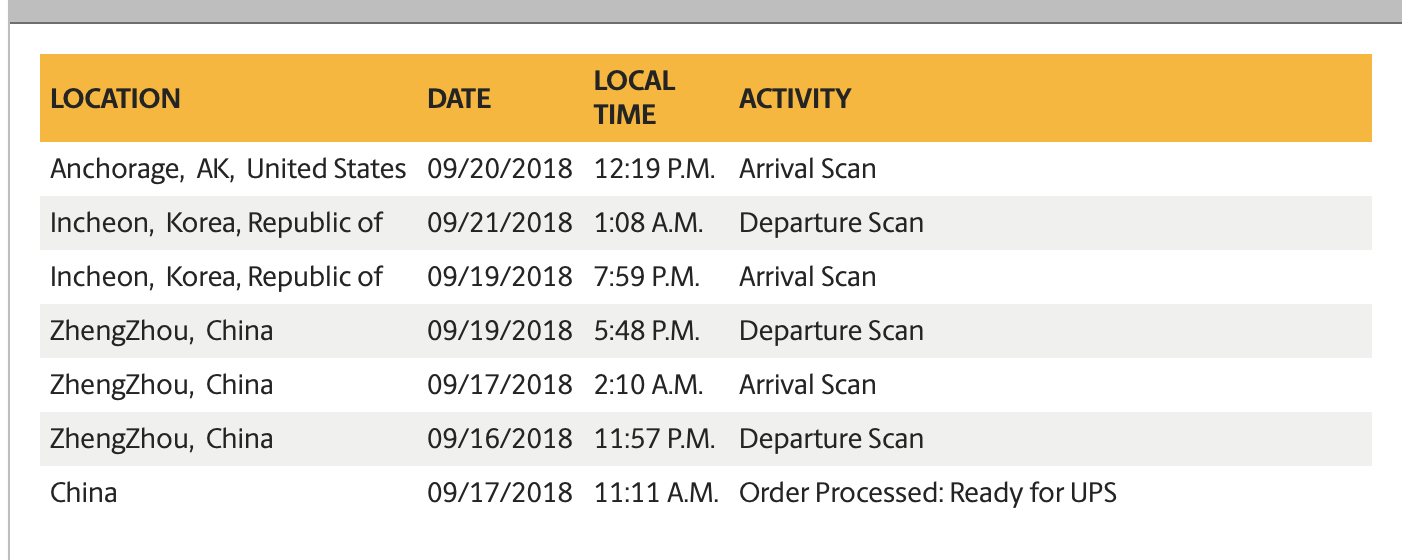Click the 11:57 P.M. time cell

pos(654,439)
